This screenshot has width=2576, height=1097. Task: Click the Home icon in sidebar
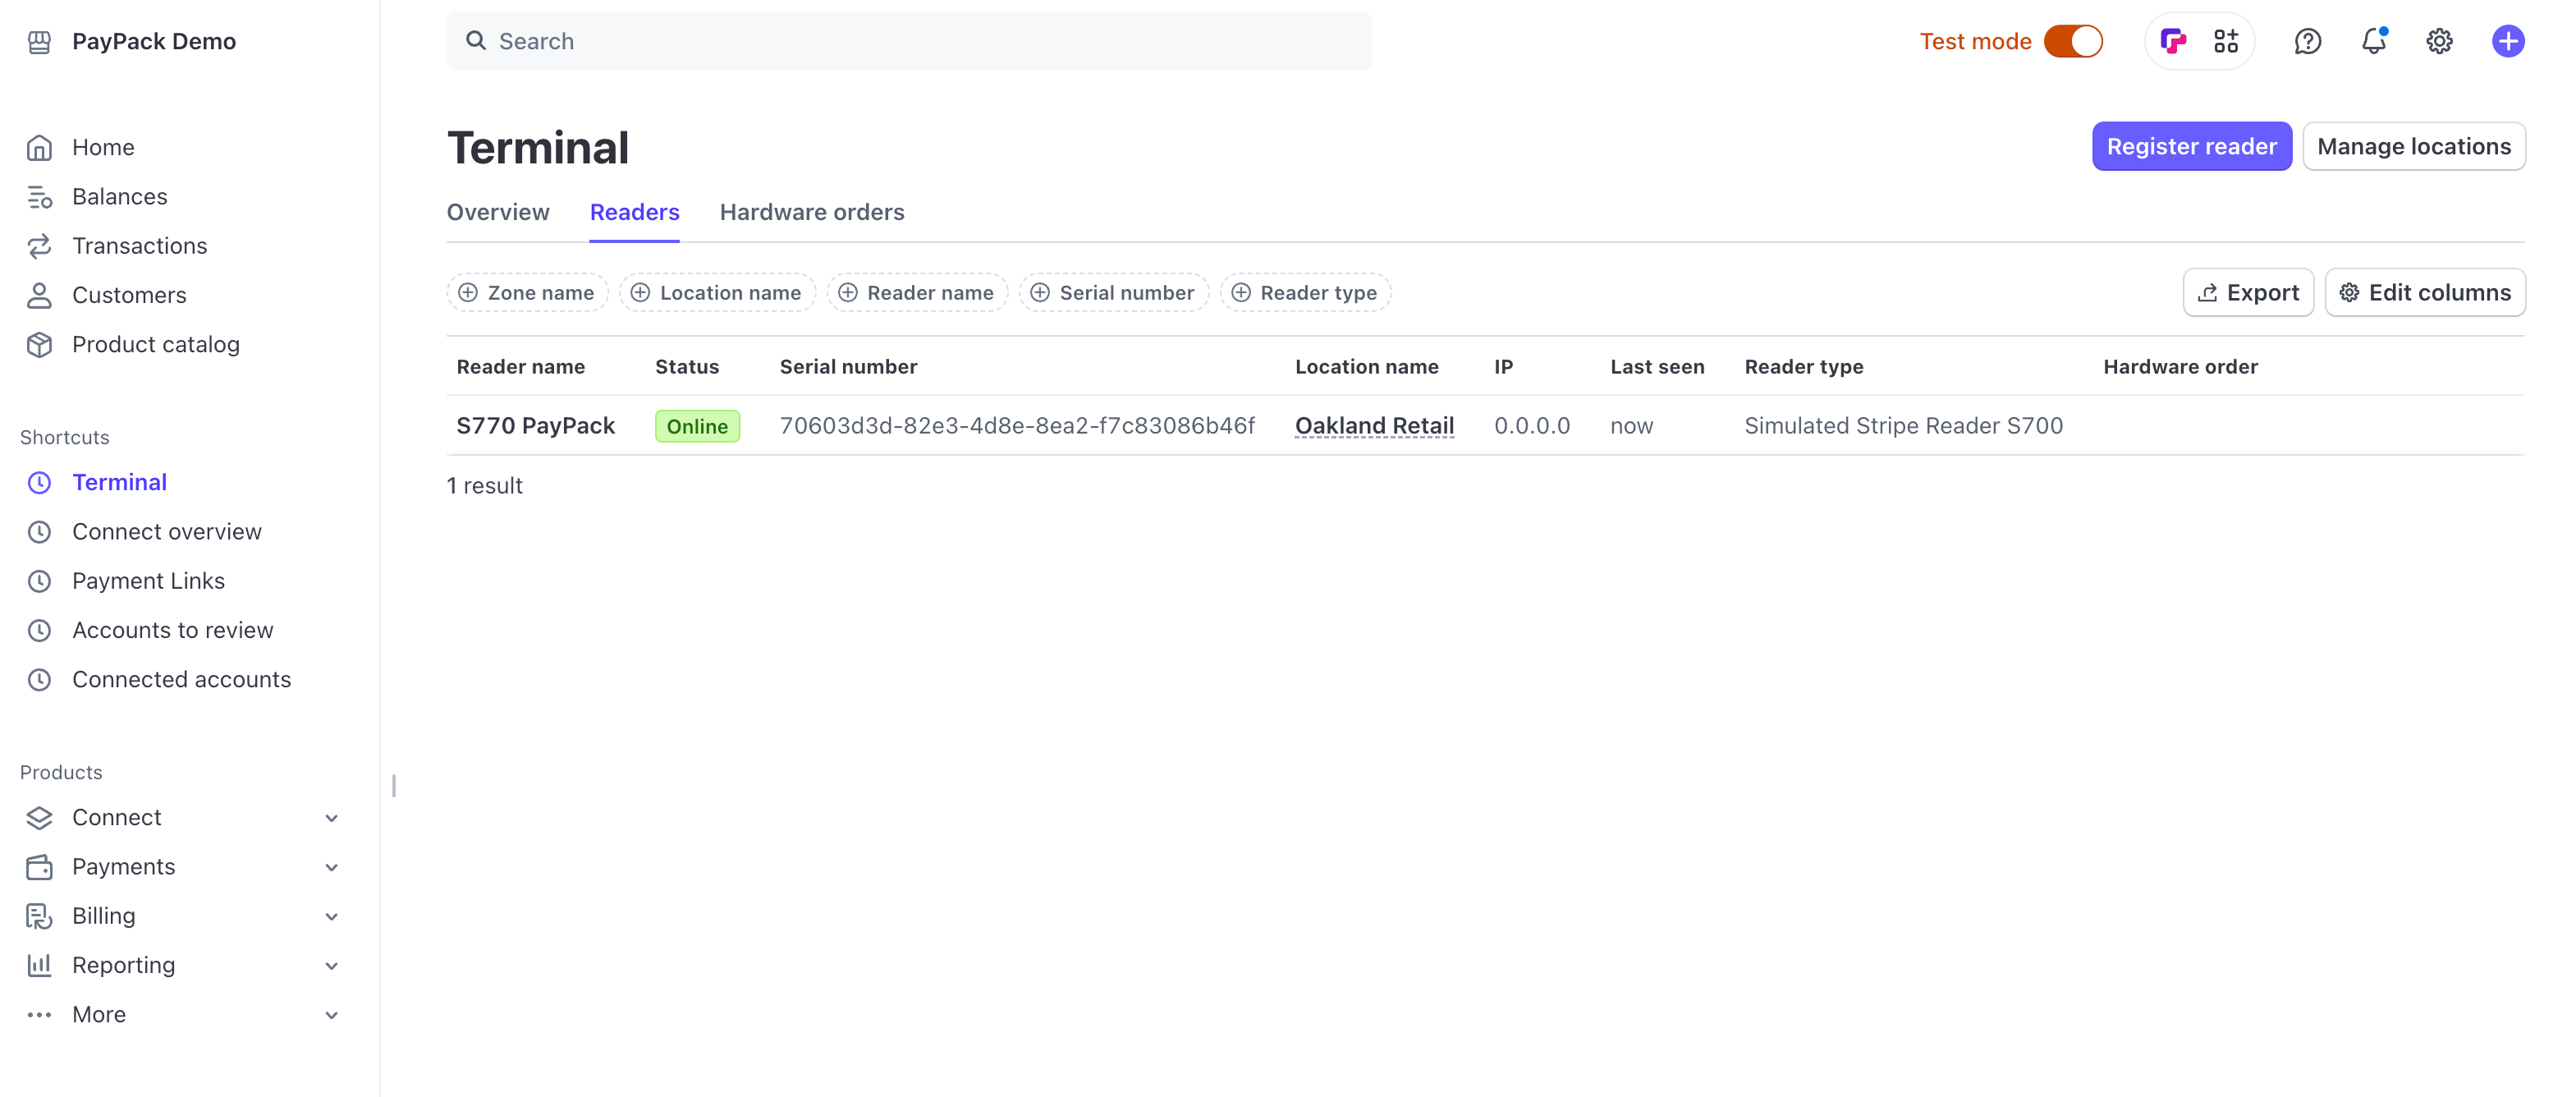pyautogui.click(x=39, y=147)
